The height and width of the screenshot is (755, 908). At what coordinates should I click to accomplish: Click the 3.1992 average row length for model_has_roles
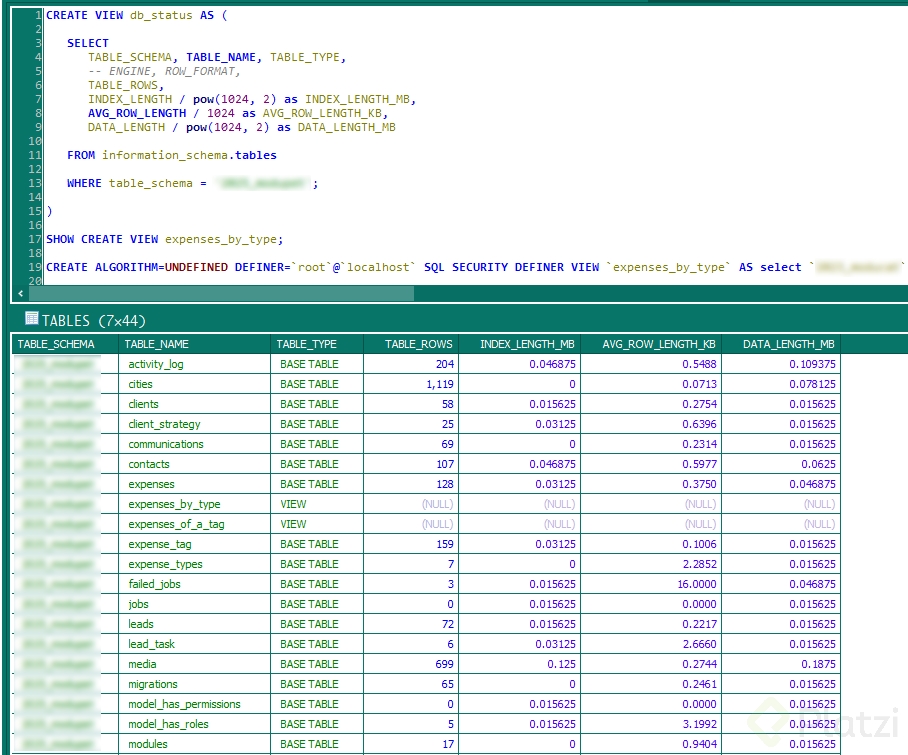tap(651, 724)
